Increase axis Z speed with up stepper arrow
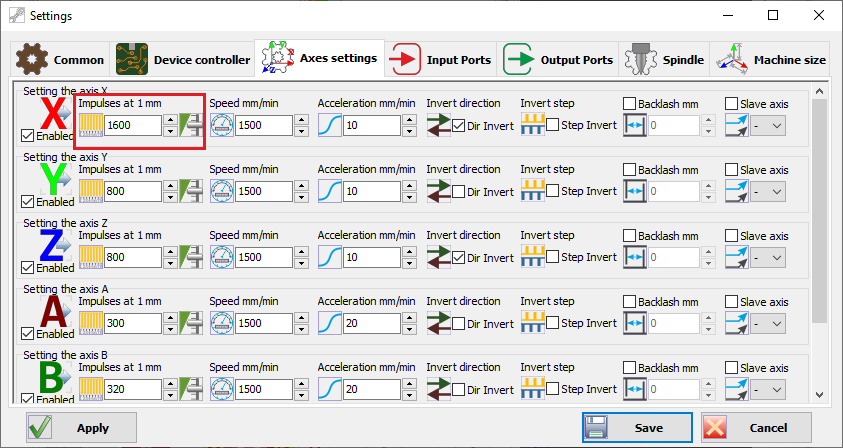The height and width of the screenshot is (448, 843). 302,252
